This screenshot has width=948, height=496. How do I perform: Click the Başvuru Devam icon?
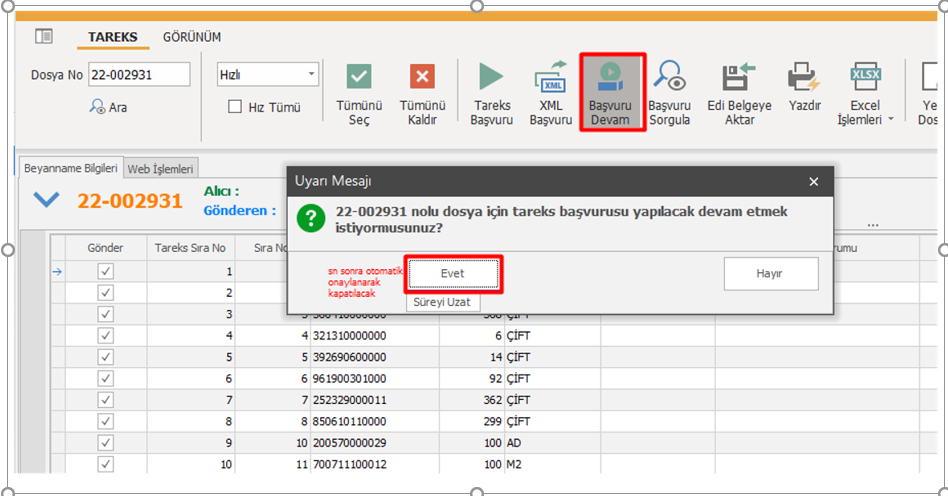pos(611,76)
